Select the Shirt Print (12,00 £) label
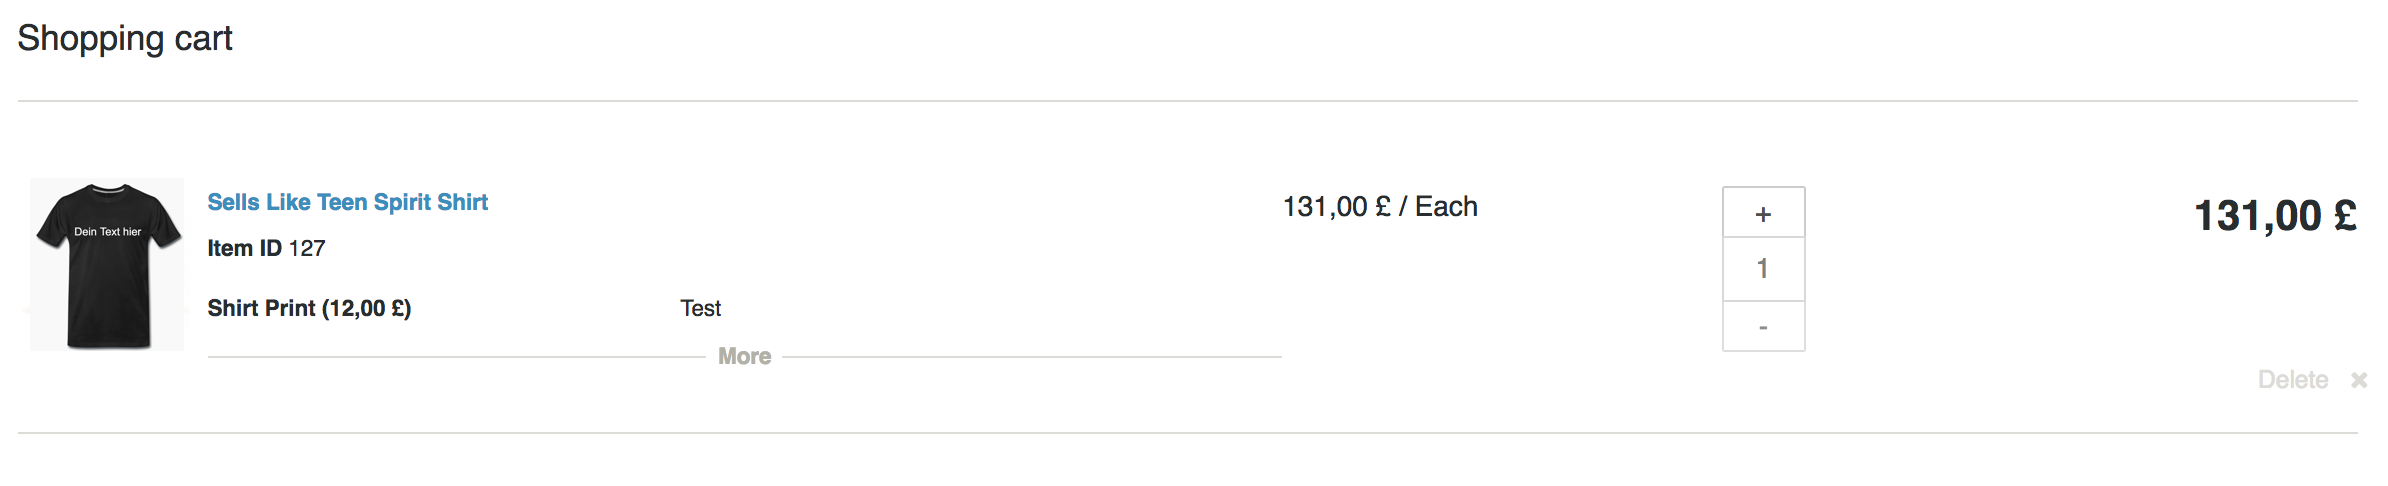 click(309, 308)
